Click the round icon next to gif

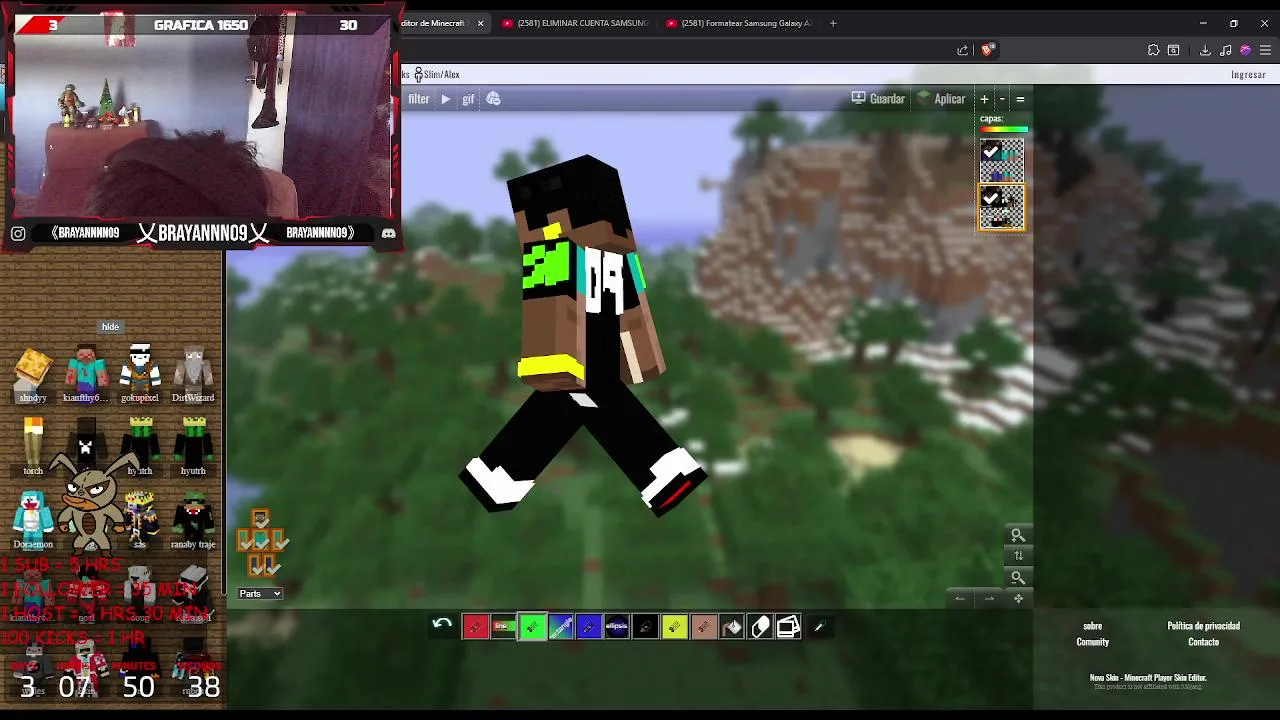coord(493,99)
